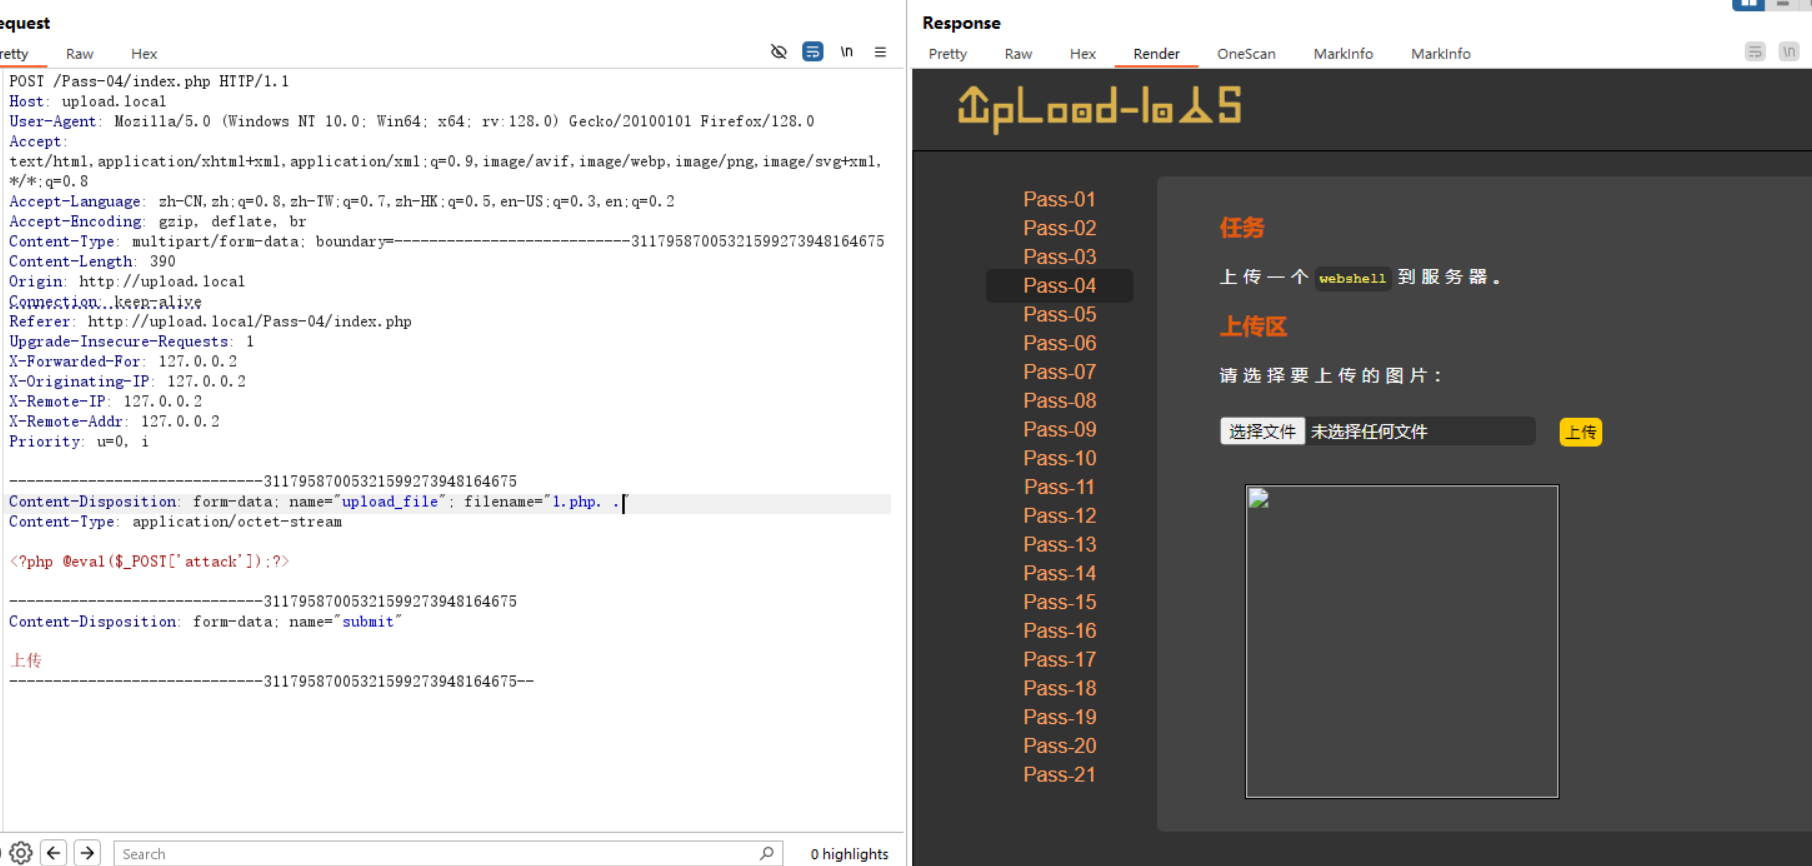Focus the Search input field
1812x866 pixels.
coord(447,853)
